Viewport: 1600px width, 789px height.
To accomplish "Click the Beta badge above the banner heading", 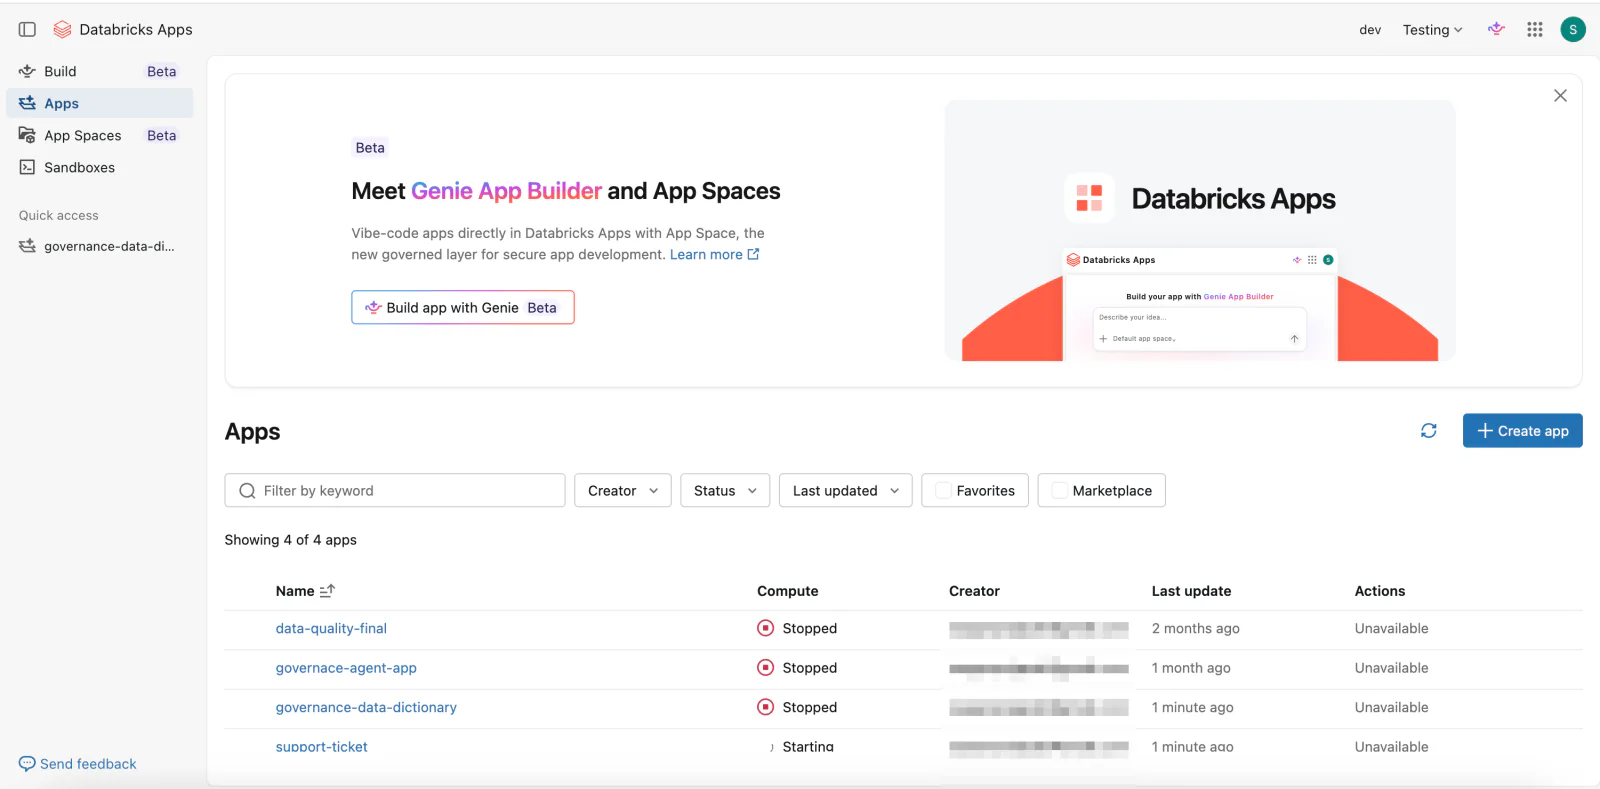I will pyautogui.click(x=370, y=147).
